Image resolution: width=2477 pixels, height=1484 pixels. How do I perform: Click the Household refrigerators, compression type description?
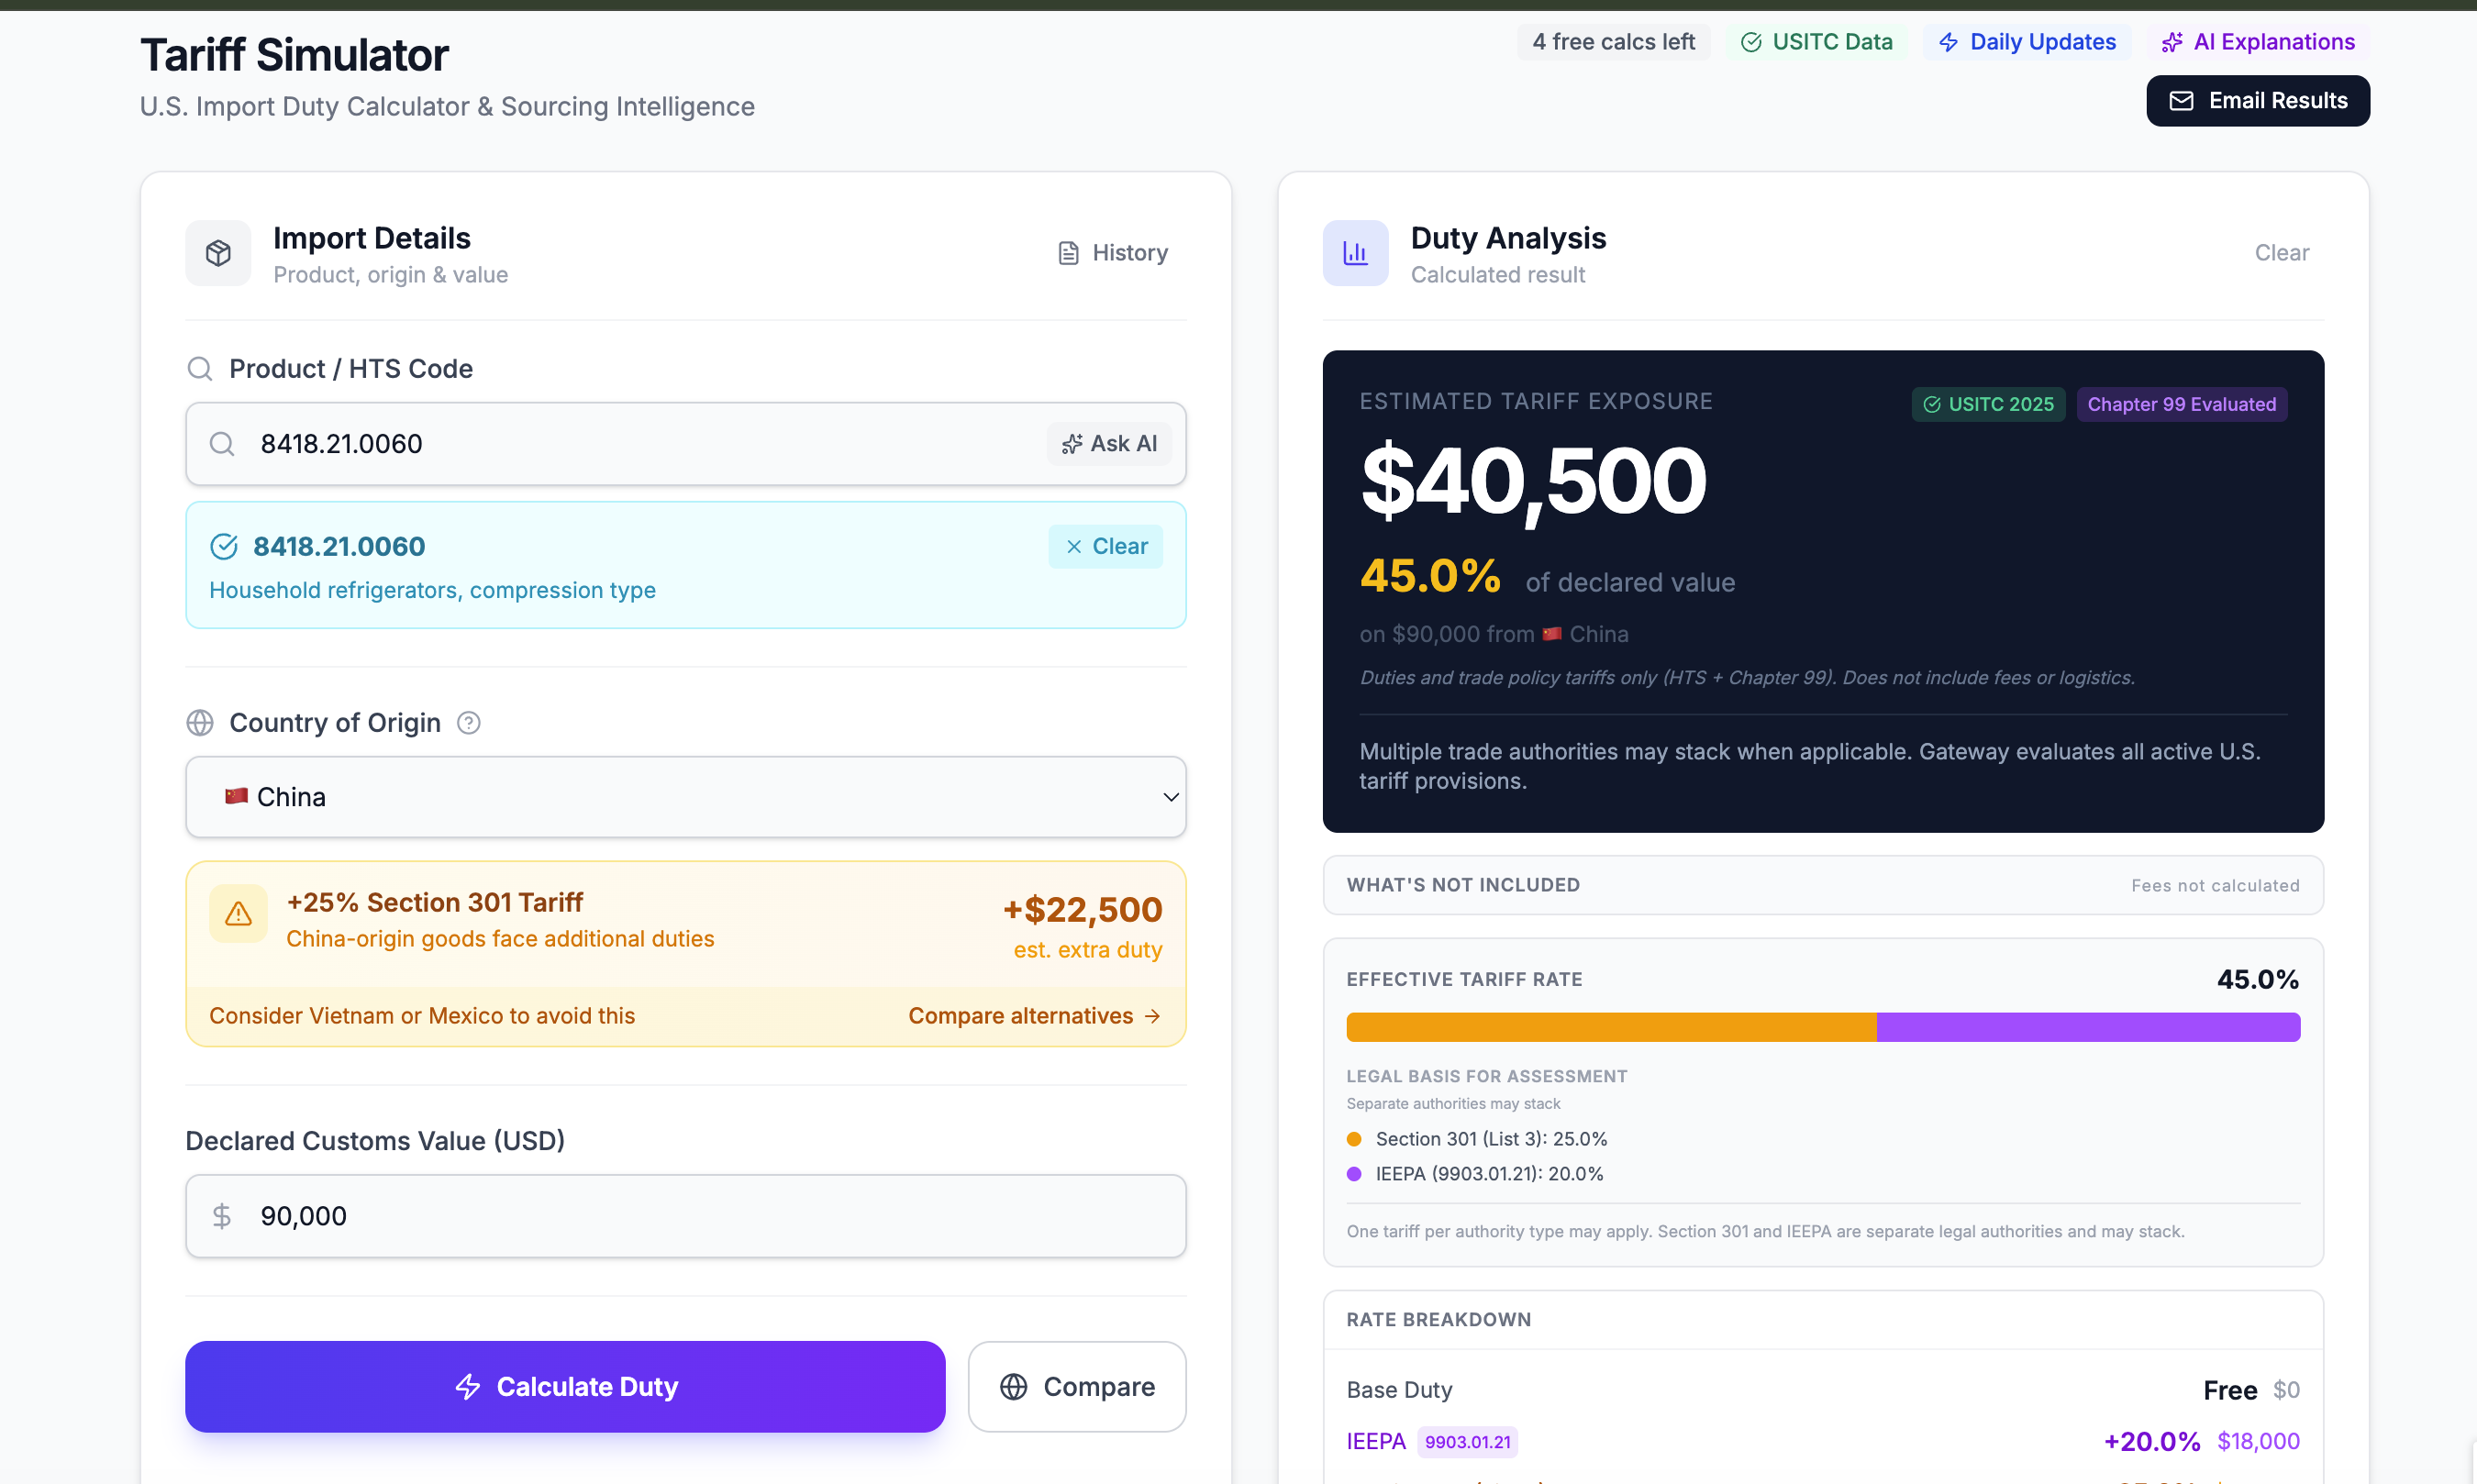tap(432, 590)
